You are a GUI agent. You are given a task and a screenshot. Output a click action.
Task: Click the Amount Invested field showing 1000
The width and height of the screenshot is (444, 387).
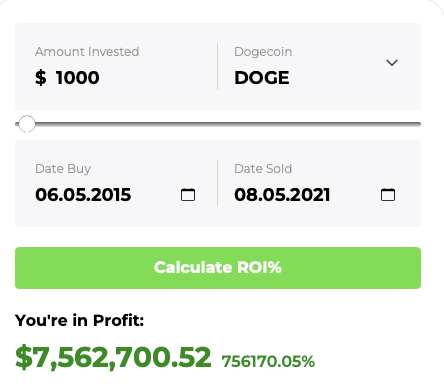tap(77, 78)
